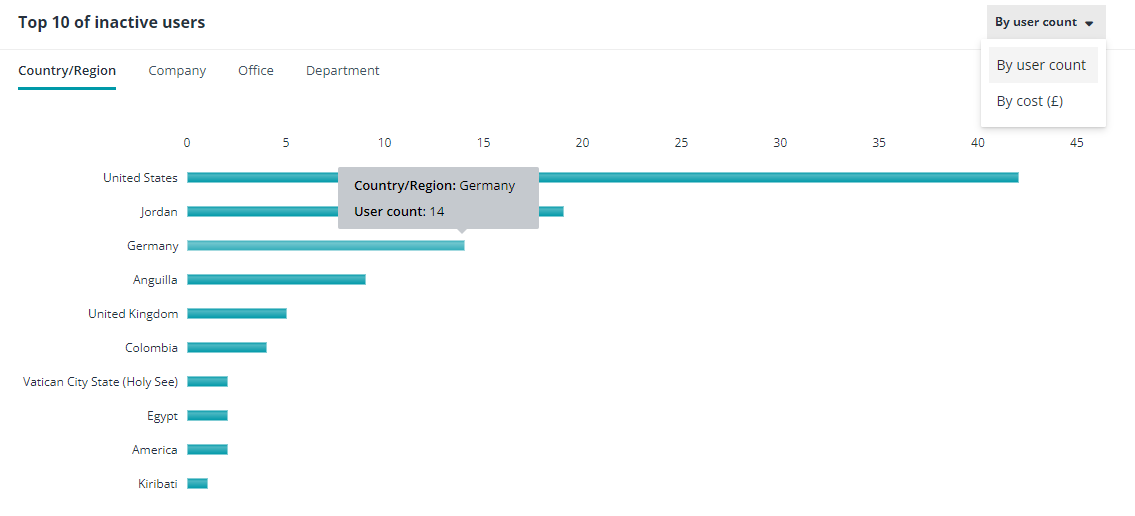Select the Colombia bar

tap(227, 348)
